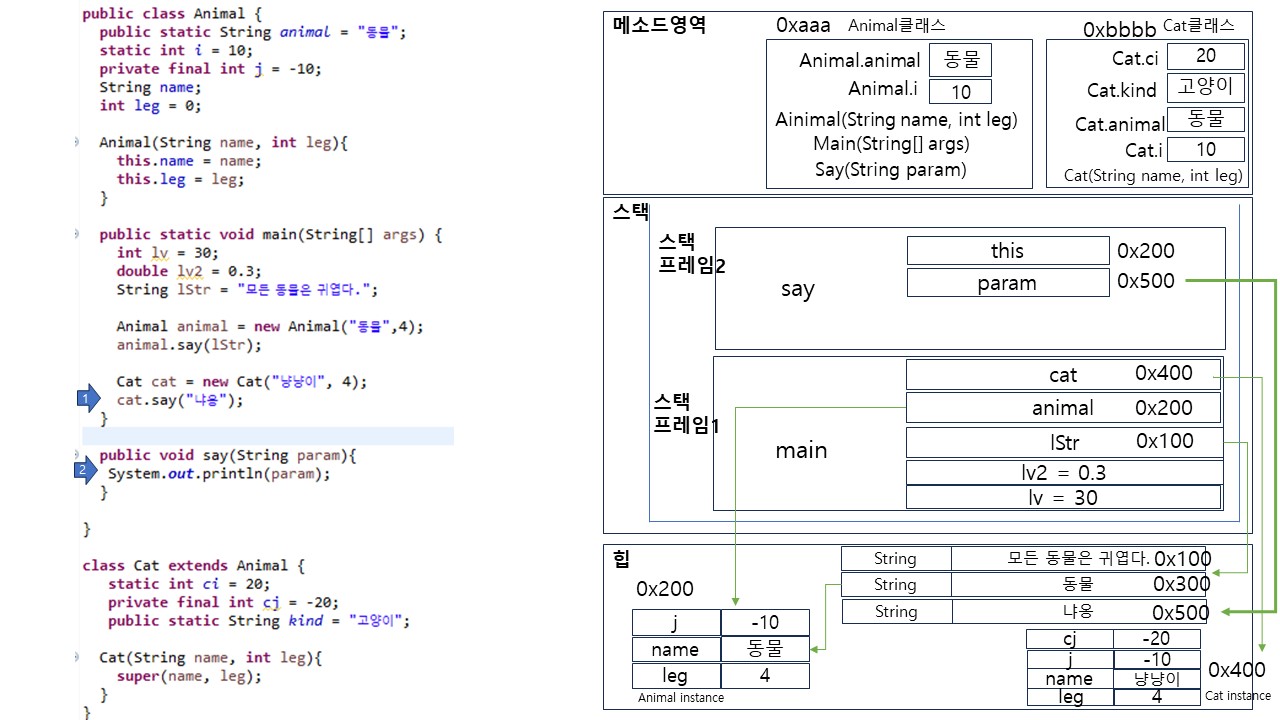
Task: Click the heap String row with address 0x300
Action: pos(1026,584)
